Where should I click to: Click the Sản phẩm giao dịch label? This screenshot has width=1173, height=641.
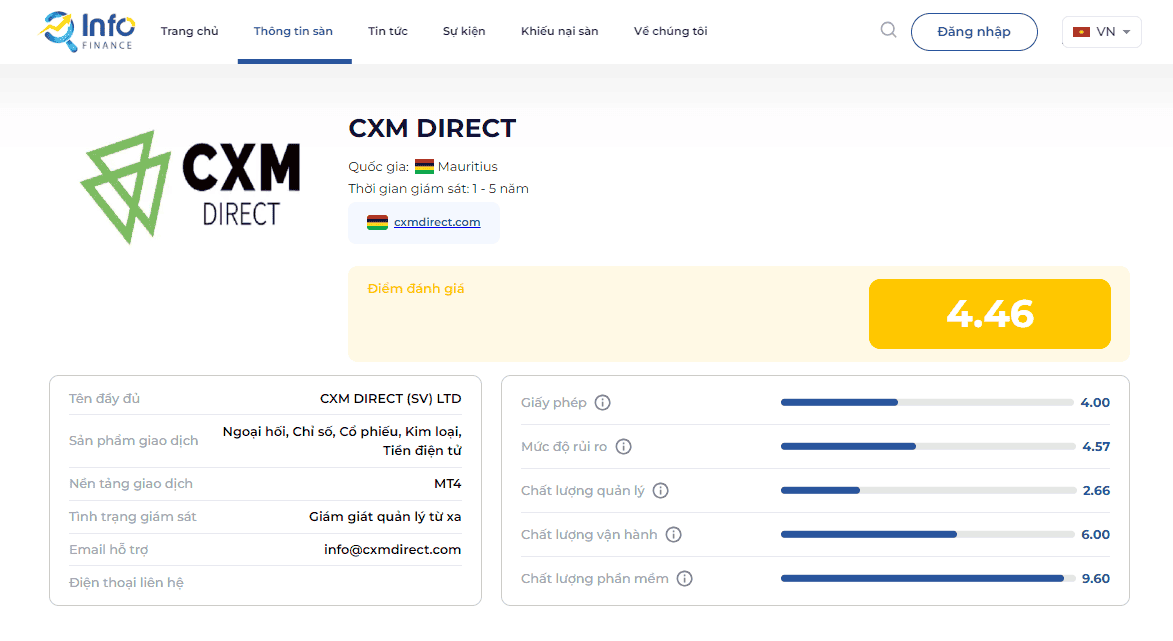pyautogui.click(x=134, y=441)
